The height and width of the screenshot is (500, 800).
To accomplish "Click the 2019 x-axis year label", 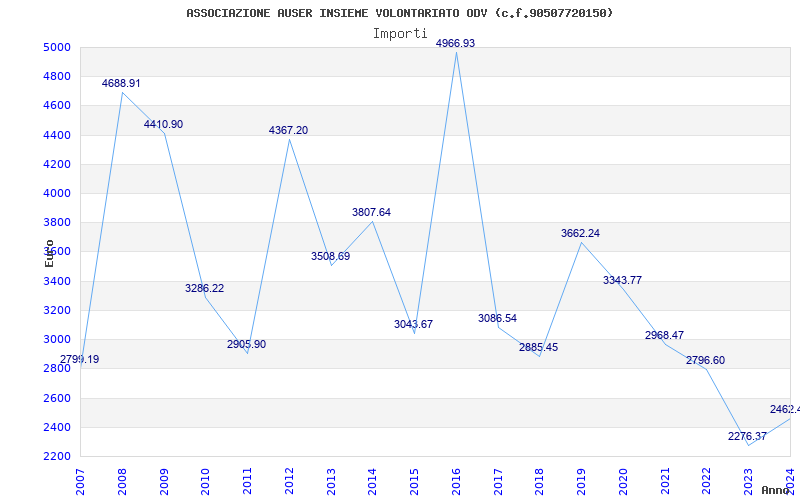I will coord(581,482).
